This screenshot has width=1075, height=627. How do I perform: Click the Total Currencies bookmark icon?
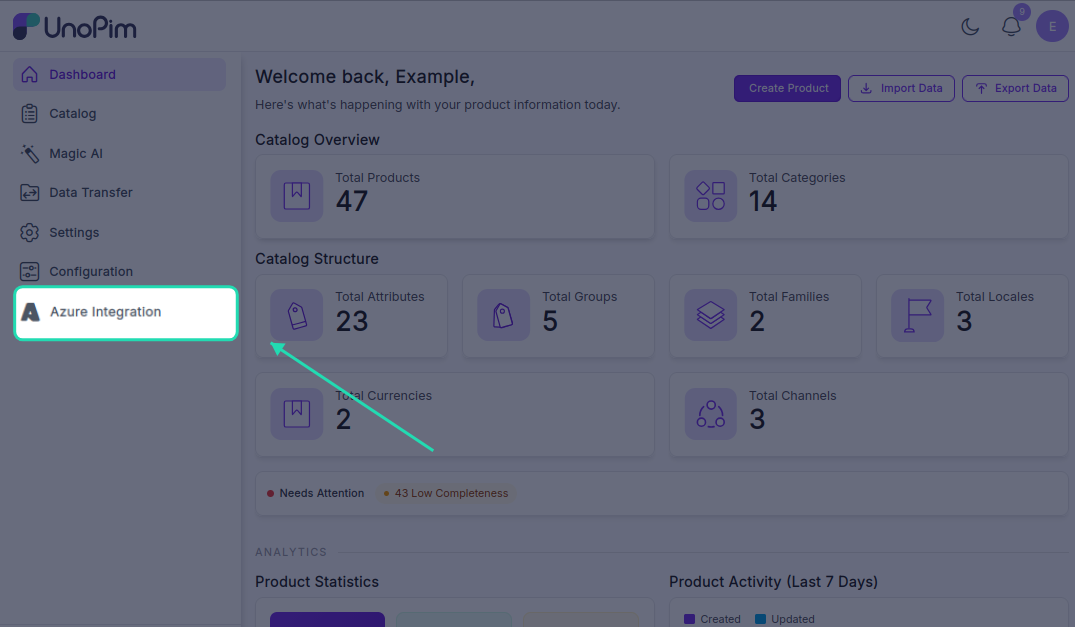click(297, 414)
